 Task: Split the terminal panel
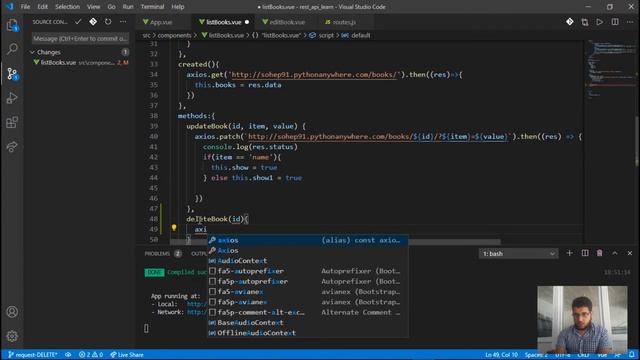[x=585, y=253]
